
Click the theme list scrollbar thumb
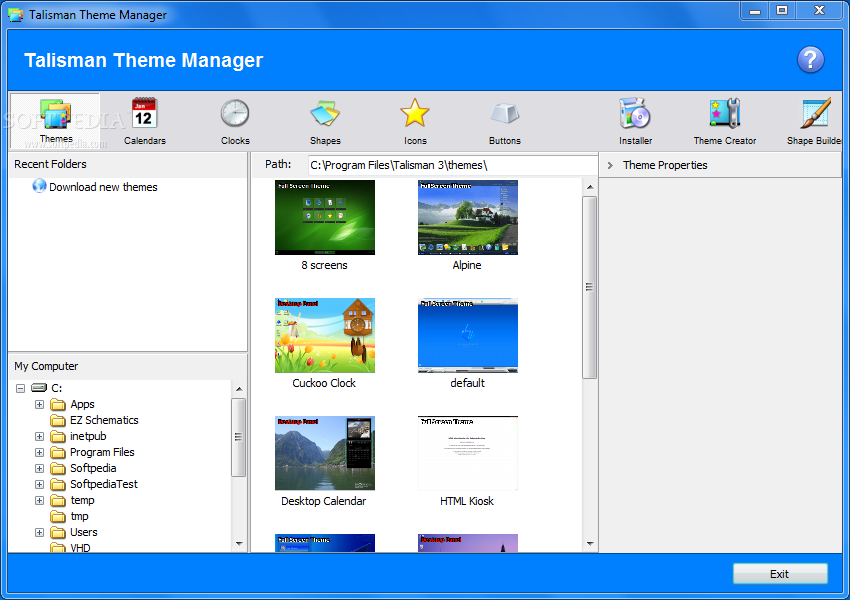590,287
